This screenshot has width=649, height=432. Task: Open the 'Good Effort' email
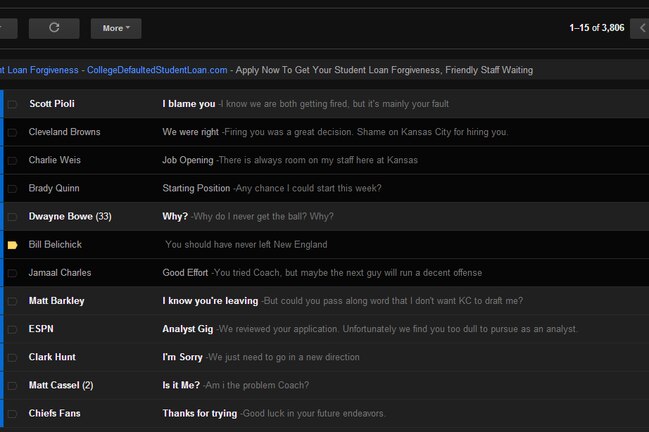tap(322, 273)
